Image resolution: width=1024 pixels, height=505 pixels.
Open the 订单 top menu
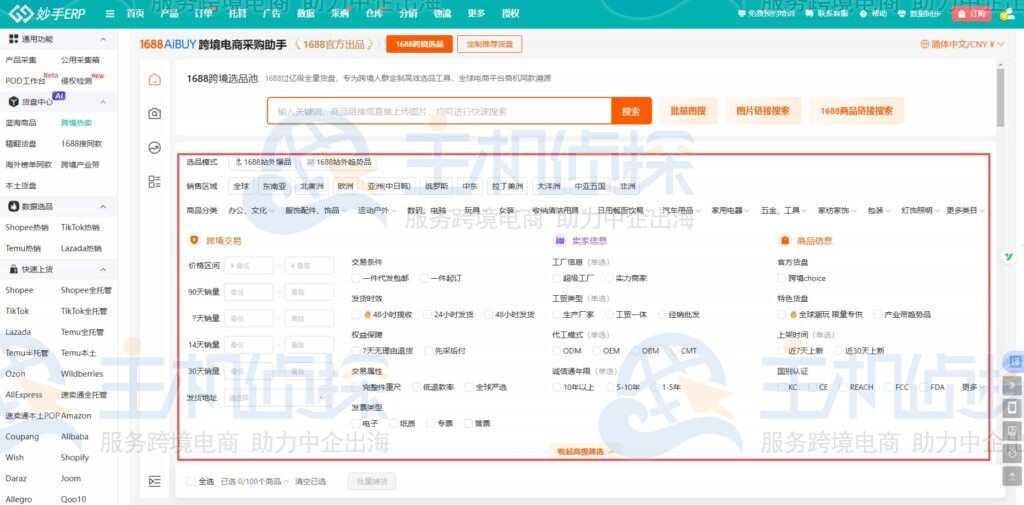204,14
